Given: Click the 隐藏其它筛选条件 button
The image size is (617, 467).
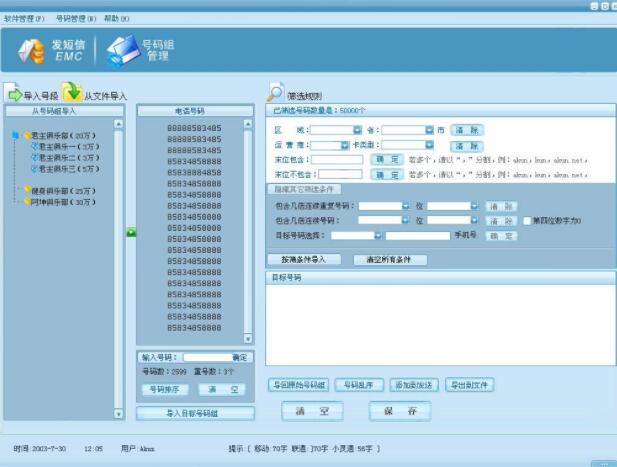Looking at the screenshot, I should [306, 189].
